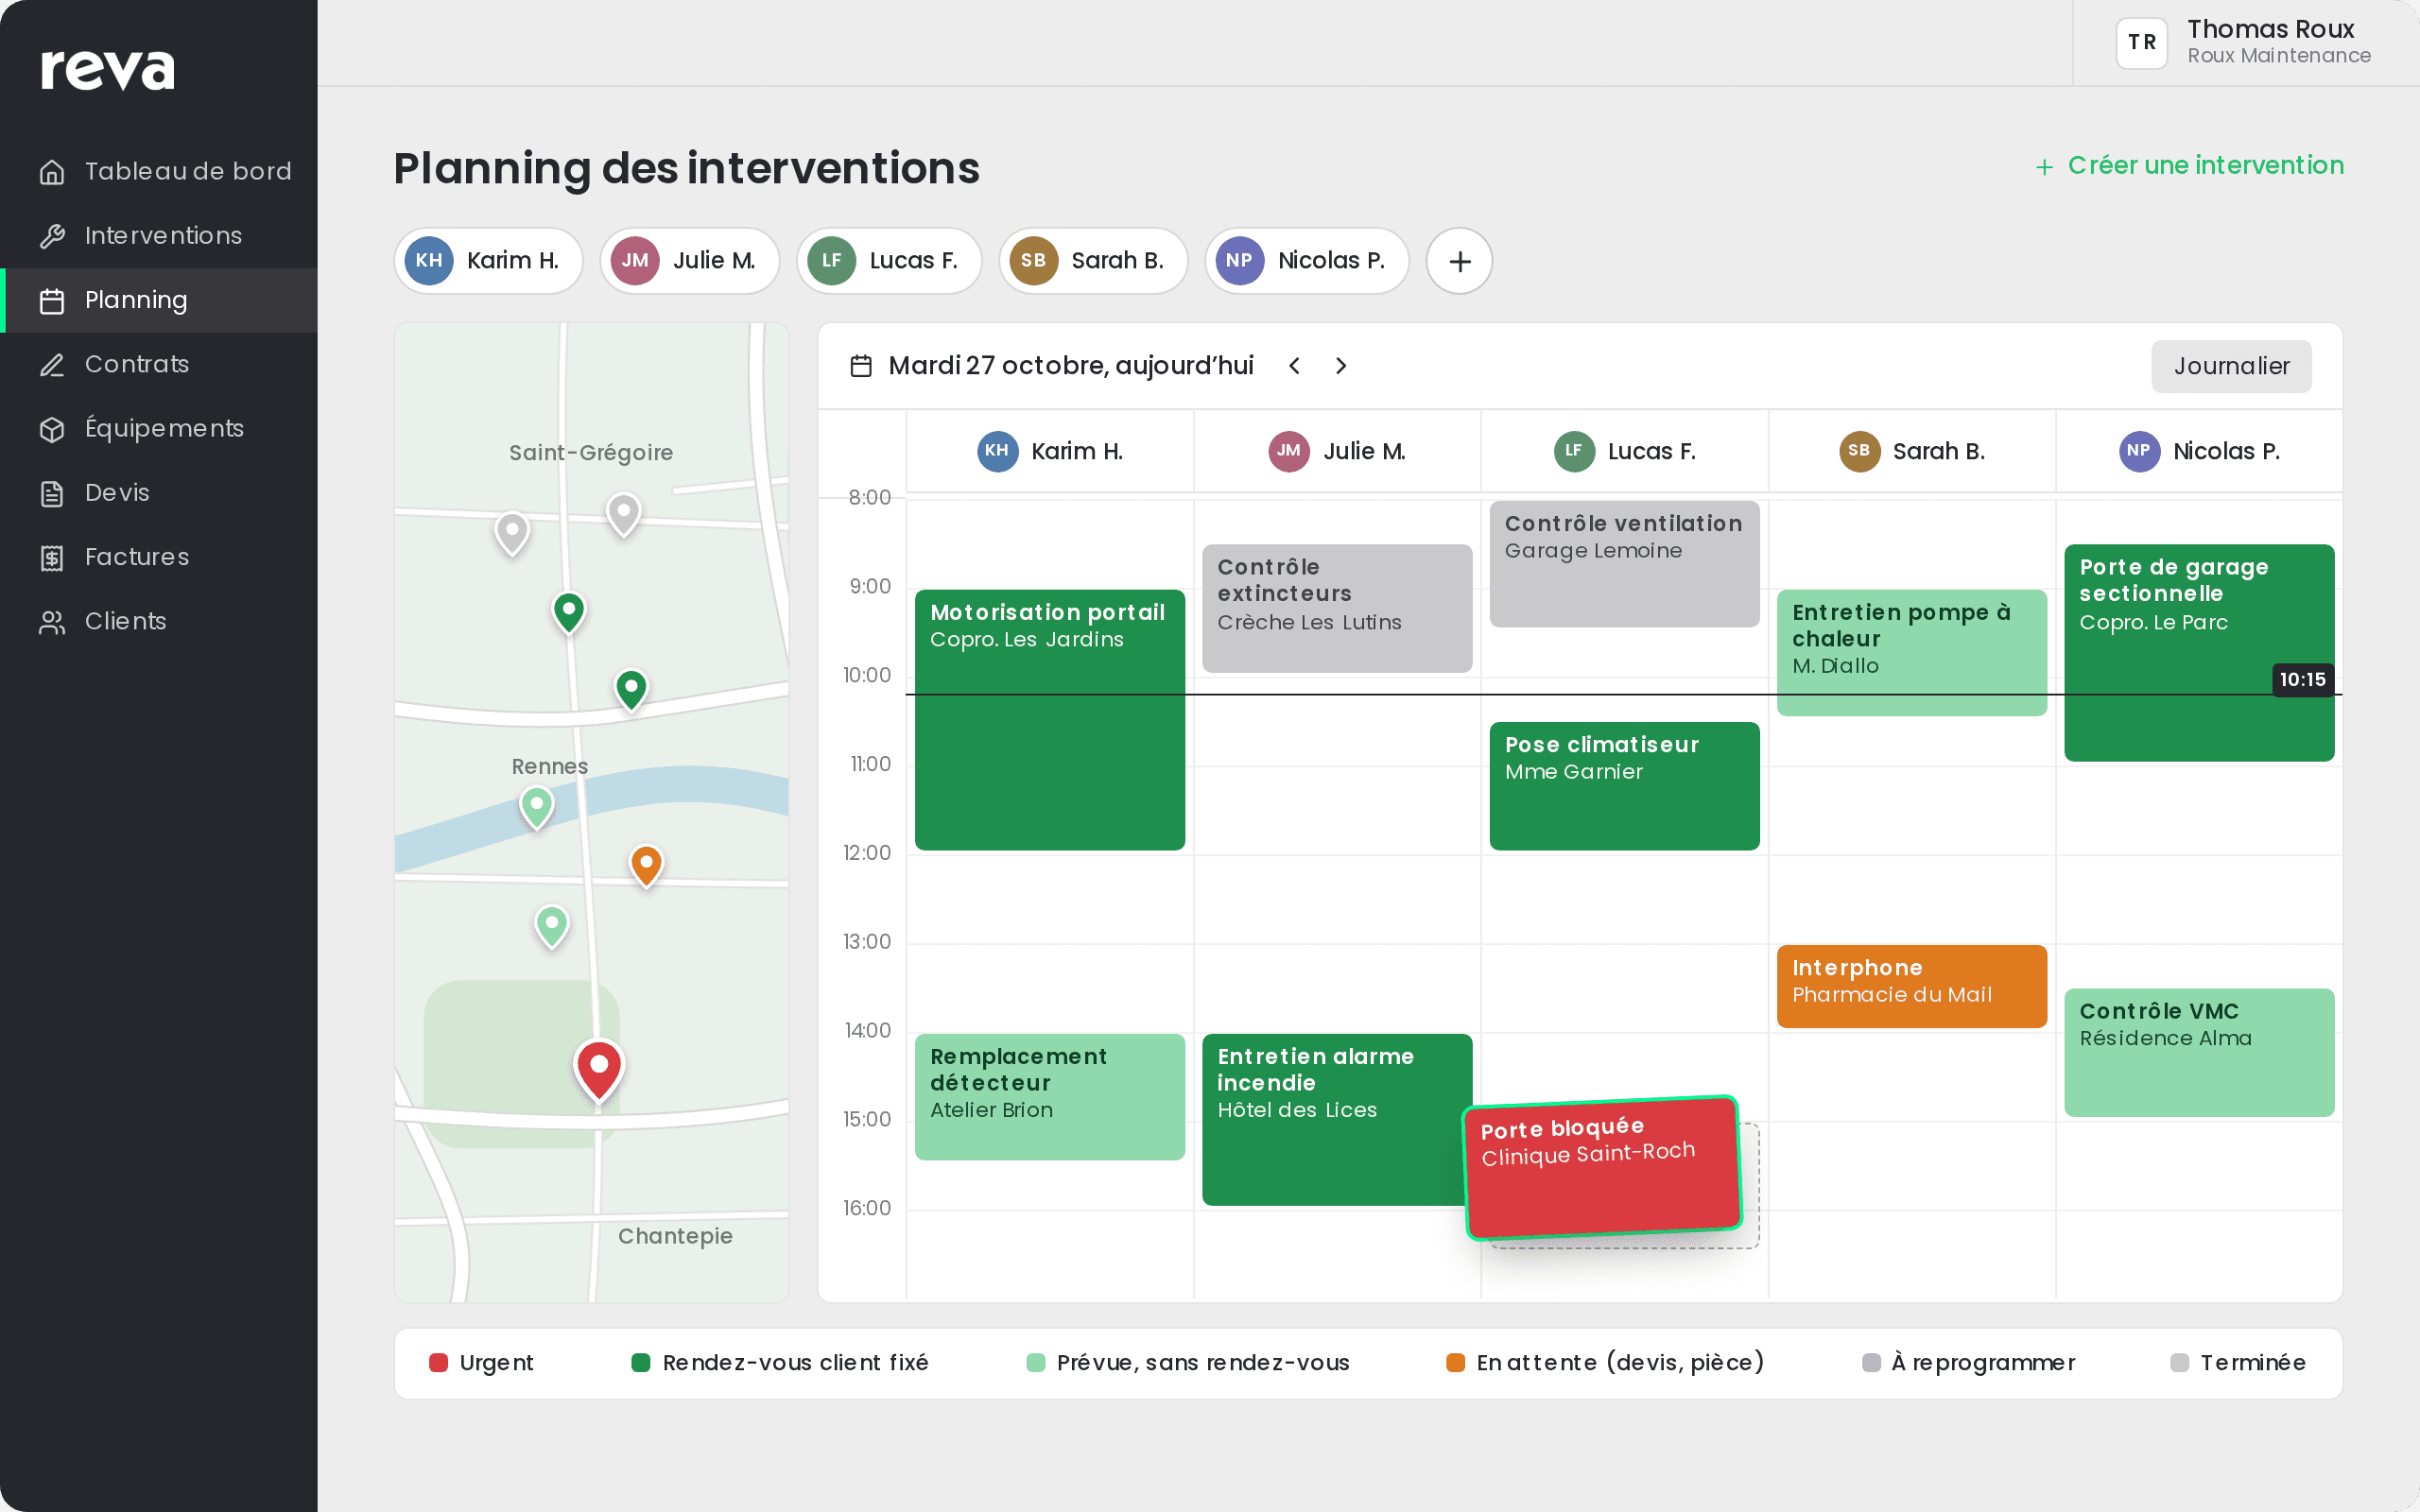Click the calendar icon beside Mardi 27 octobre
The width and height of the screenshot is (2420, 1512).
861,366
